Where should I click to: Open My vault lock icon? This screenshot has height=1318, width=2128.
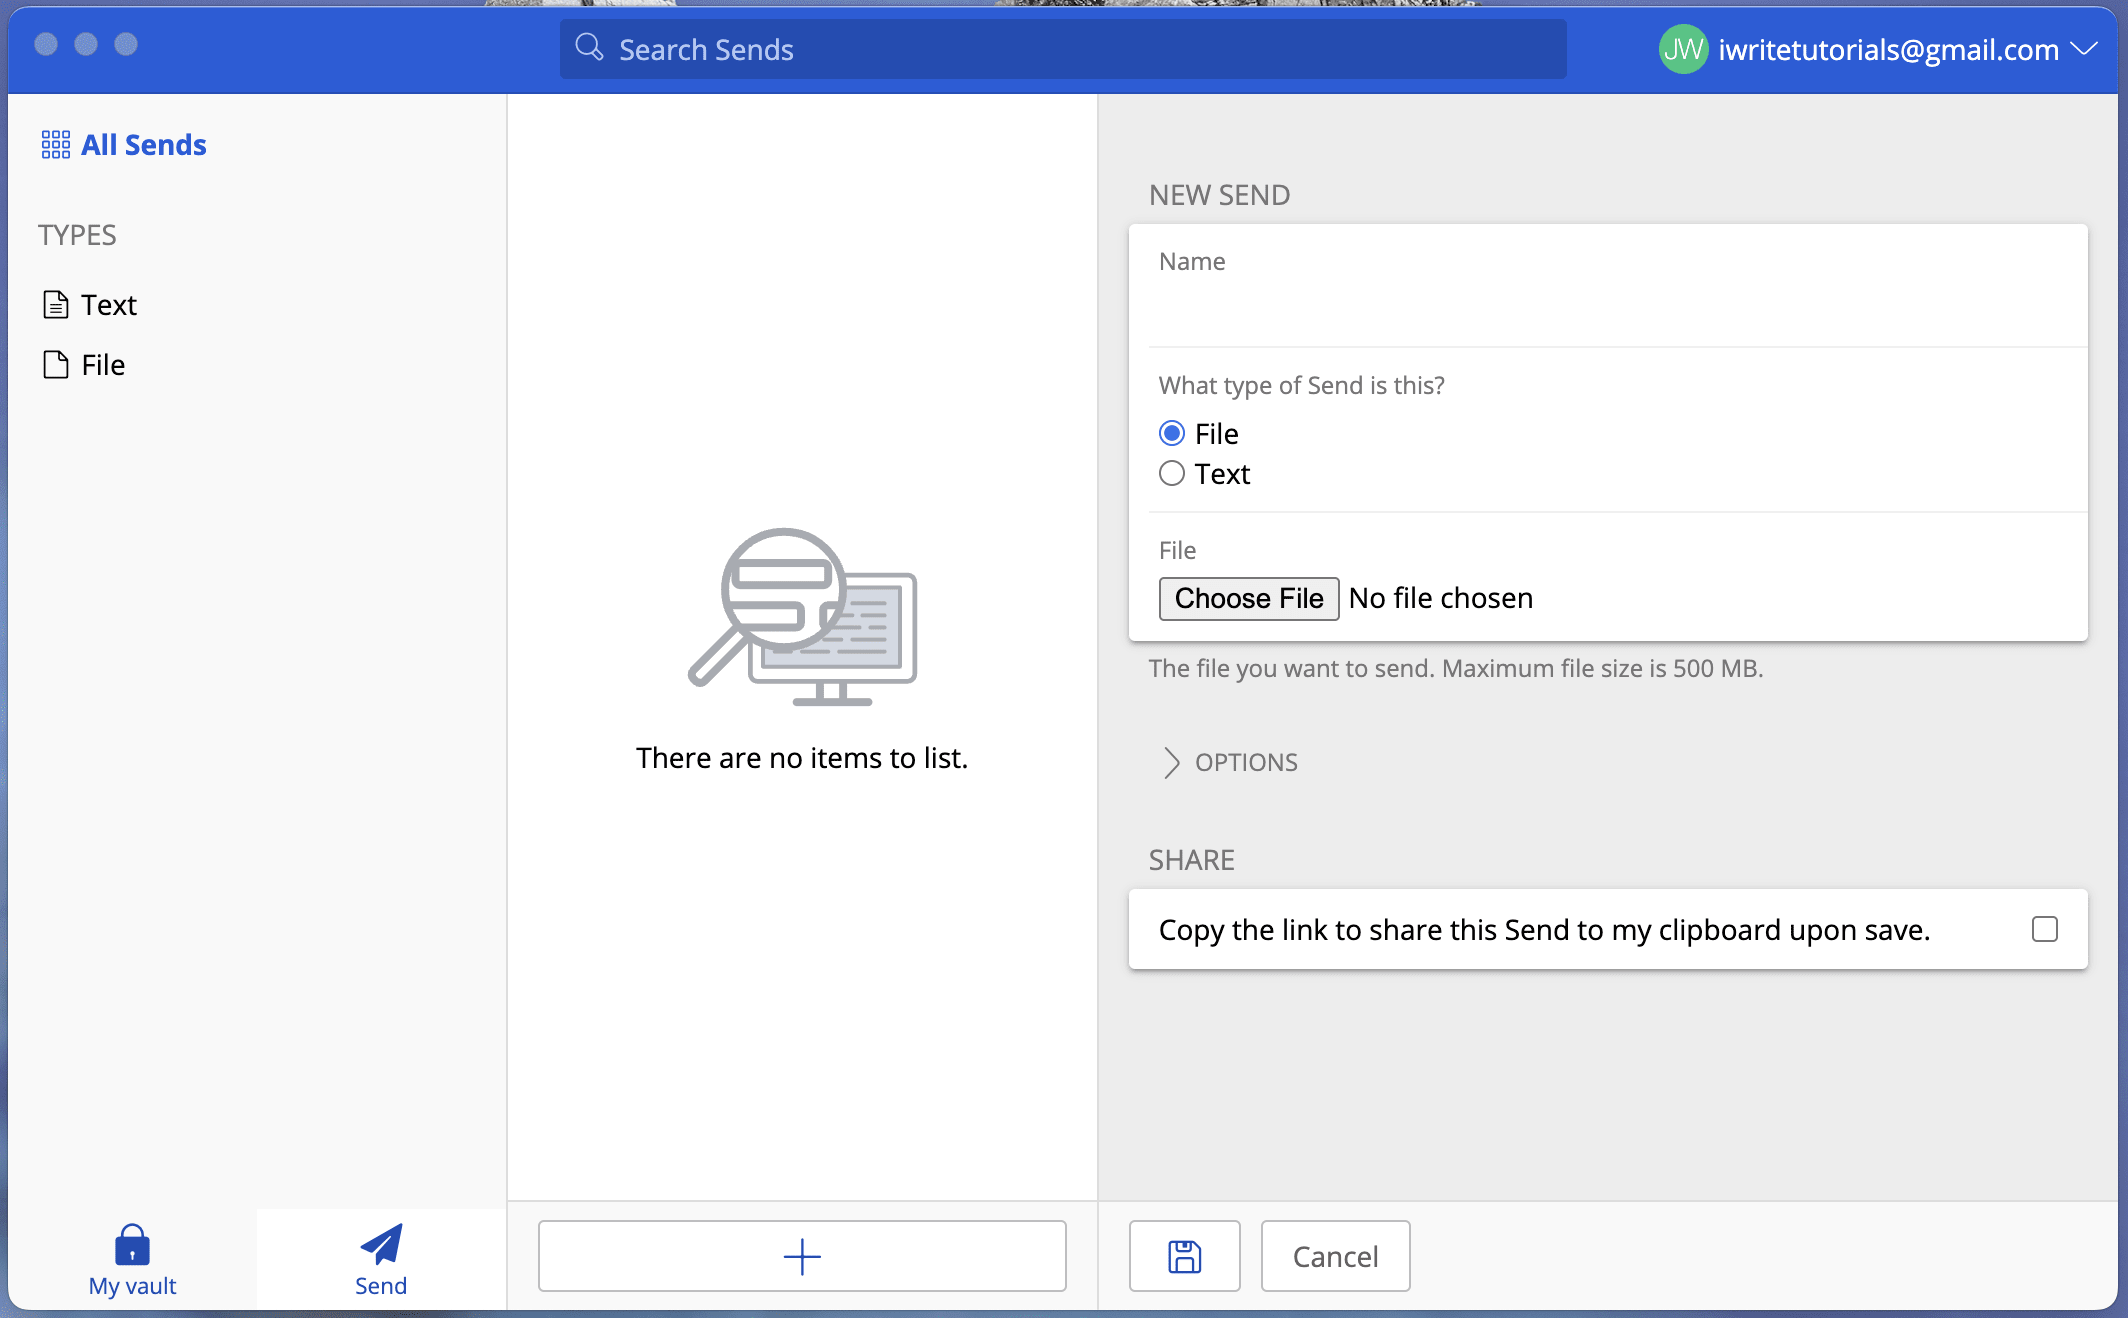(131, 1248)
